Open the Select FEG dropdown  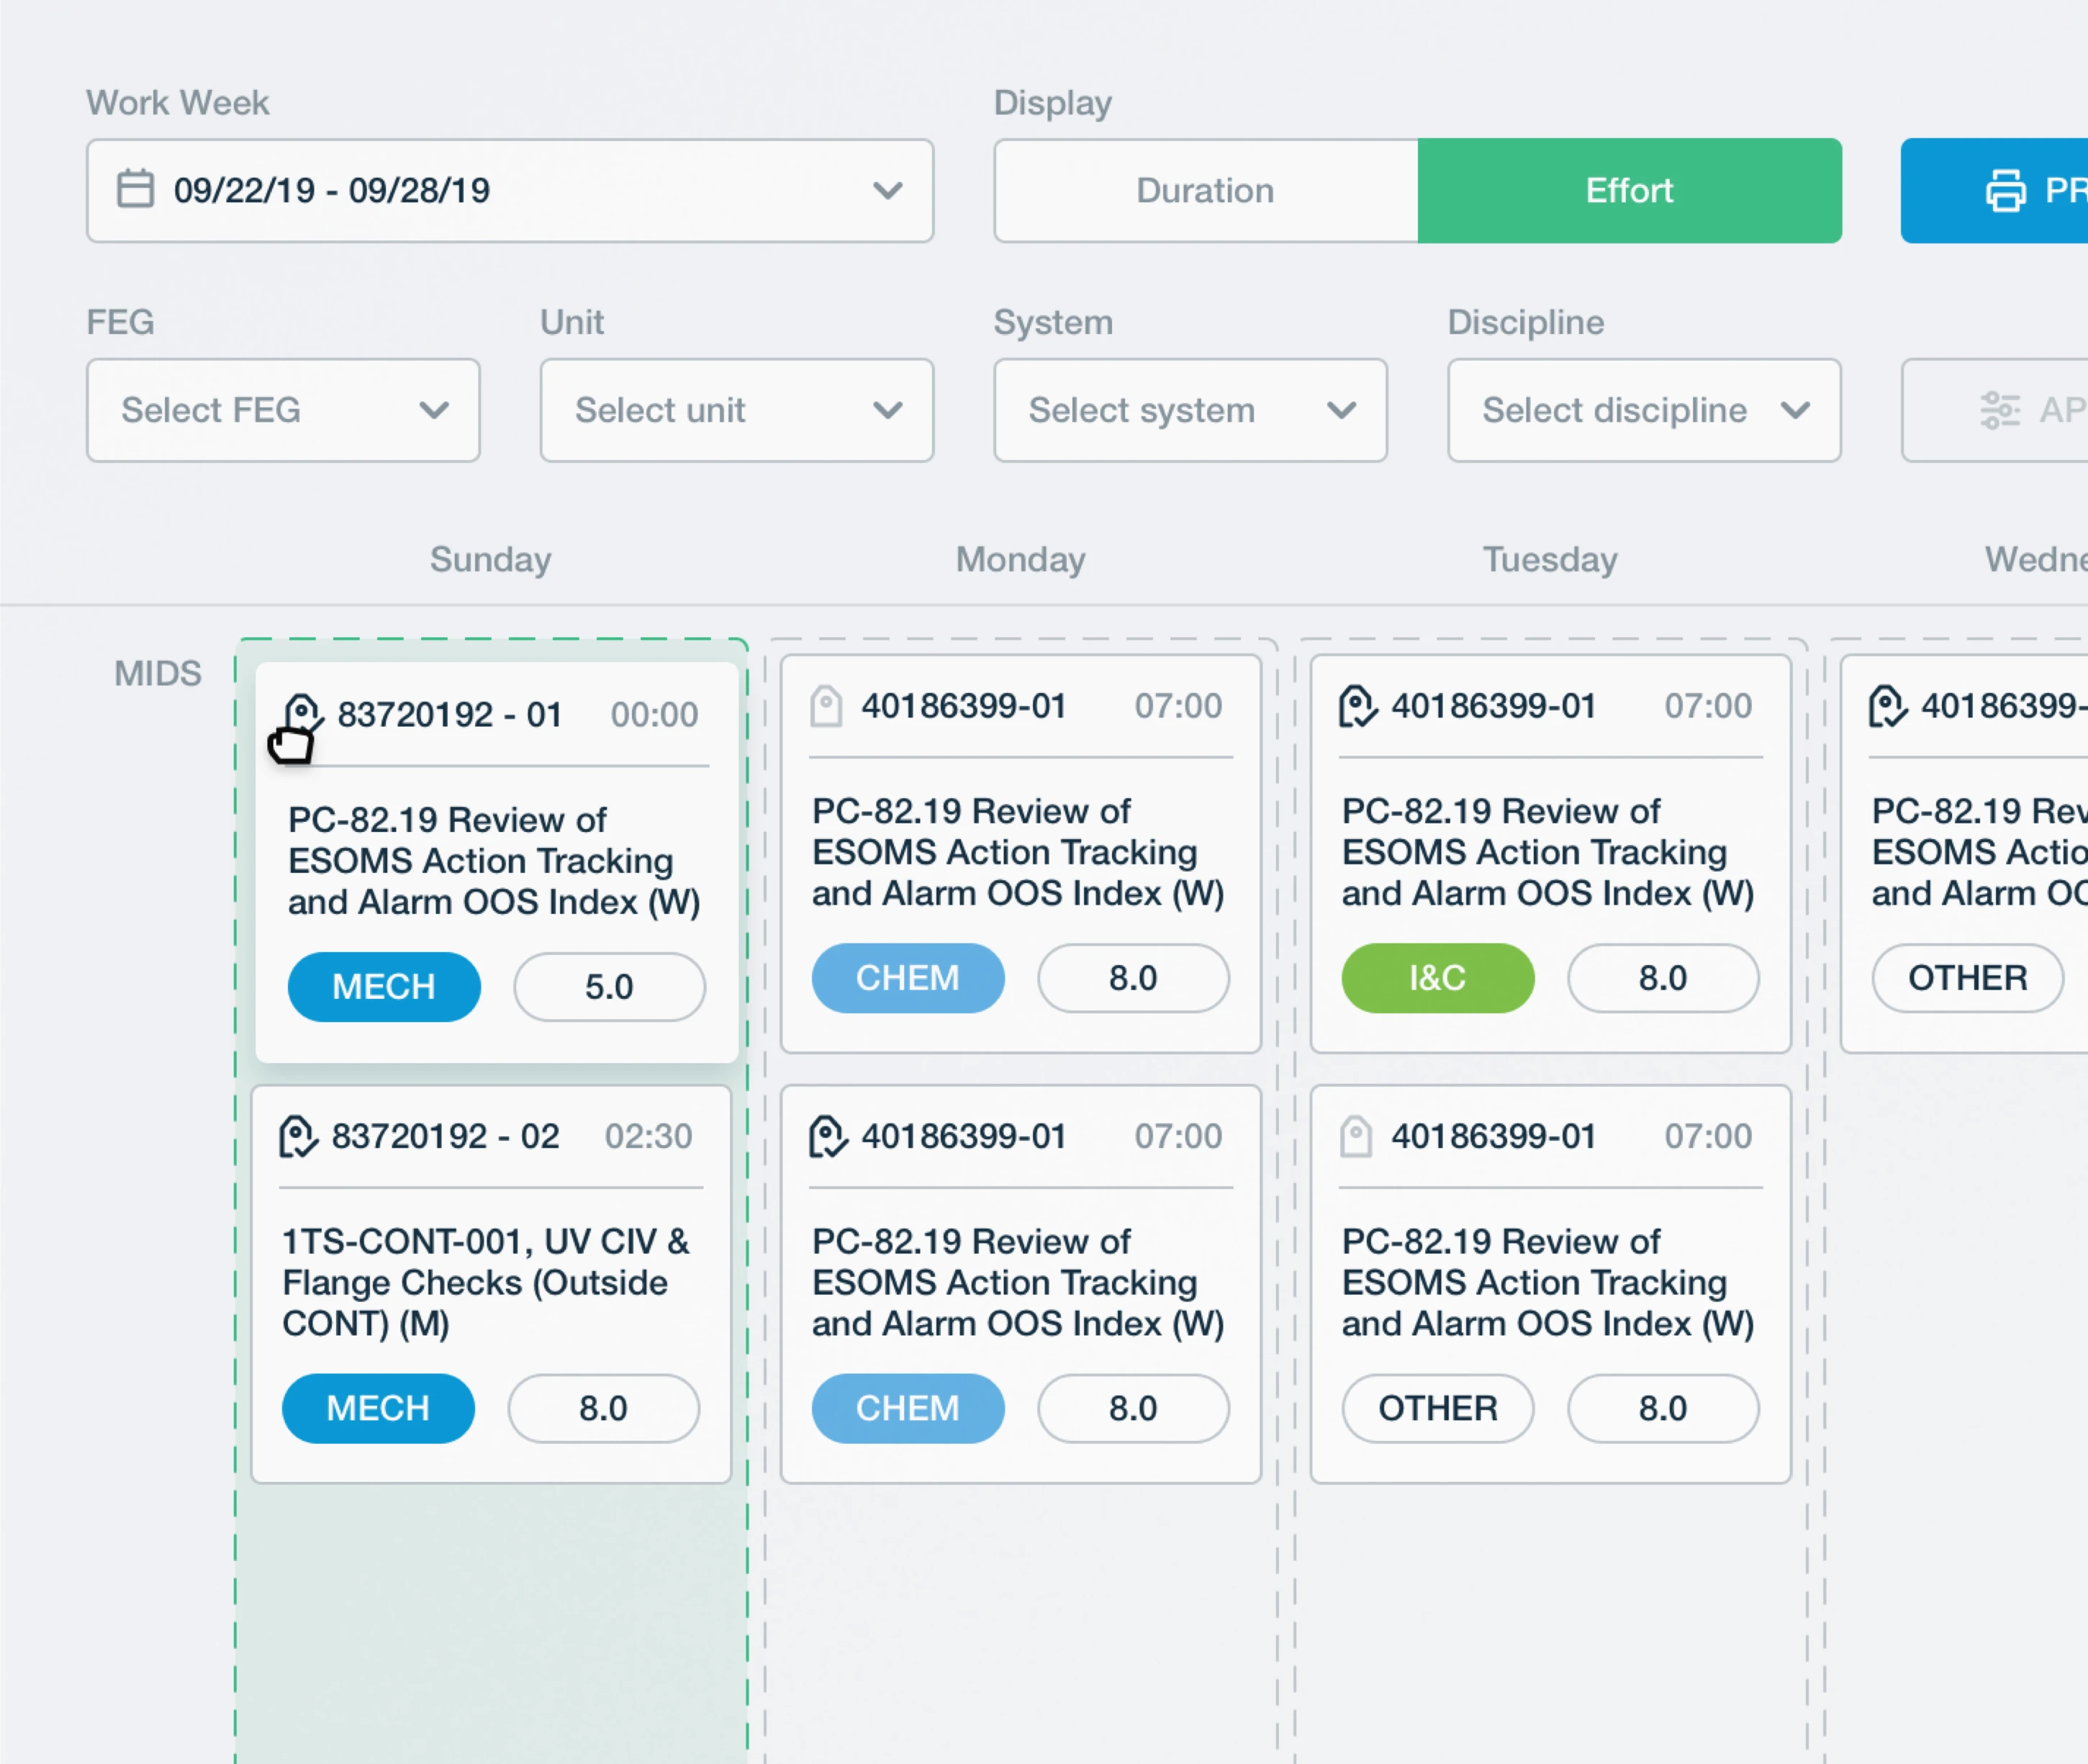[283, 410]
